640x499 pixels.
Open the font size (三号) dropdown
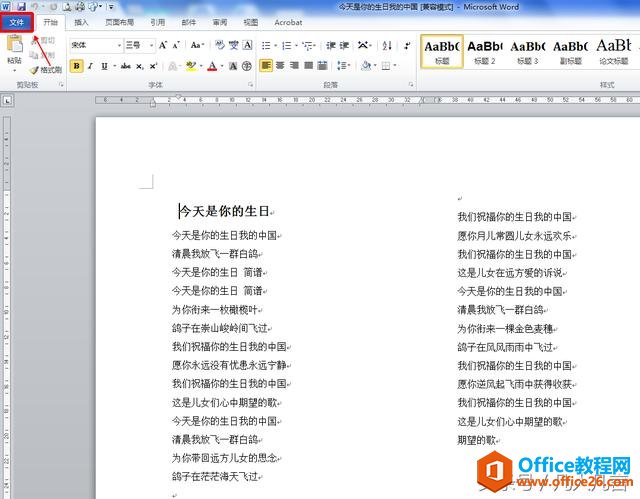pyautogui.click(x=151, y=45)
